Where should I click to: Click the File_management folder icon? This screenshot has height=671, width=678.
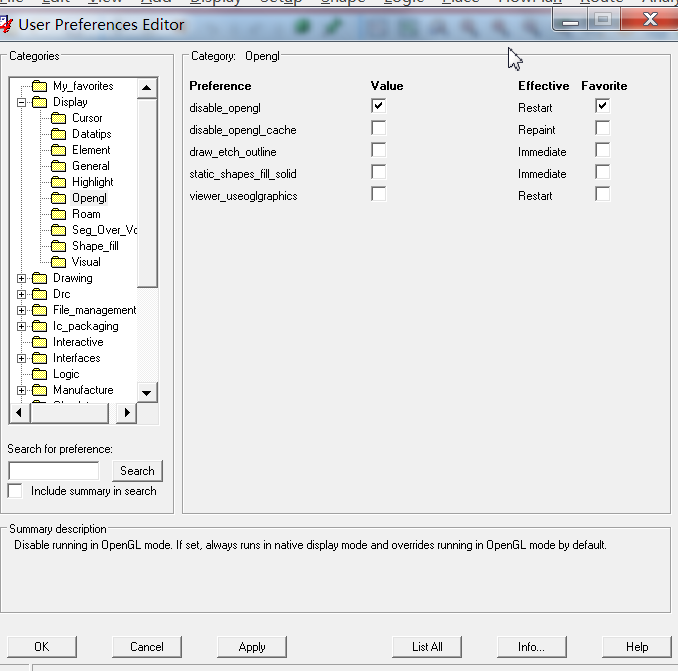pyautogui.click(x=39, y=310)
